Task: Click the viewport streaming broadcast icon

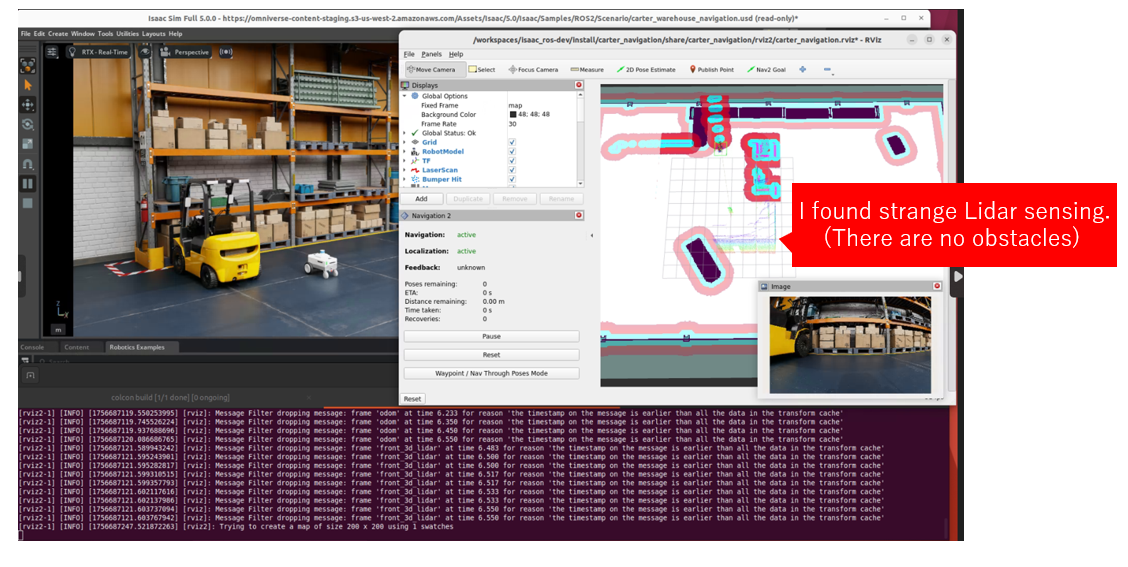Action: coord(226,52)
